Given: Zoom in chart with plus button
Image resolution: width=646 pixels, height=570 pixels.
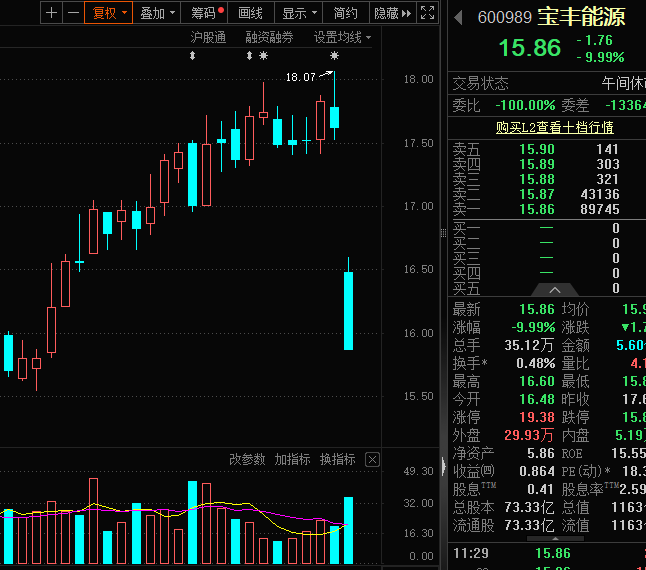Looking at the screenshot, I should coord(51,13).
